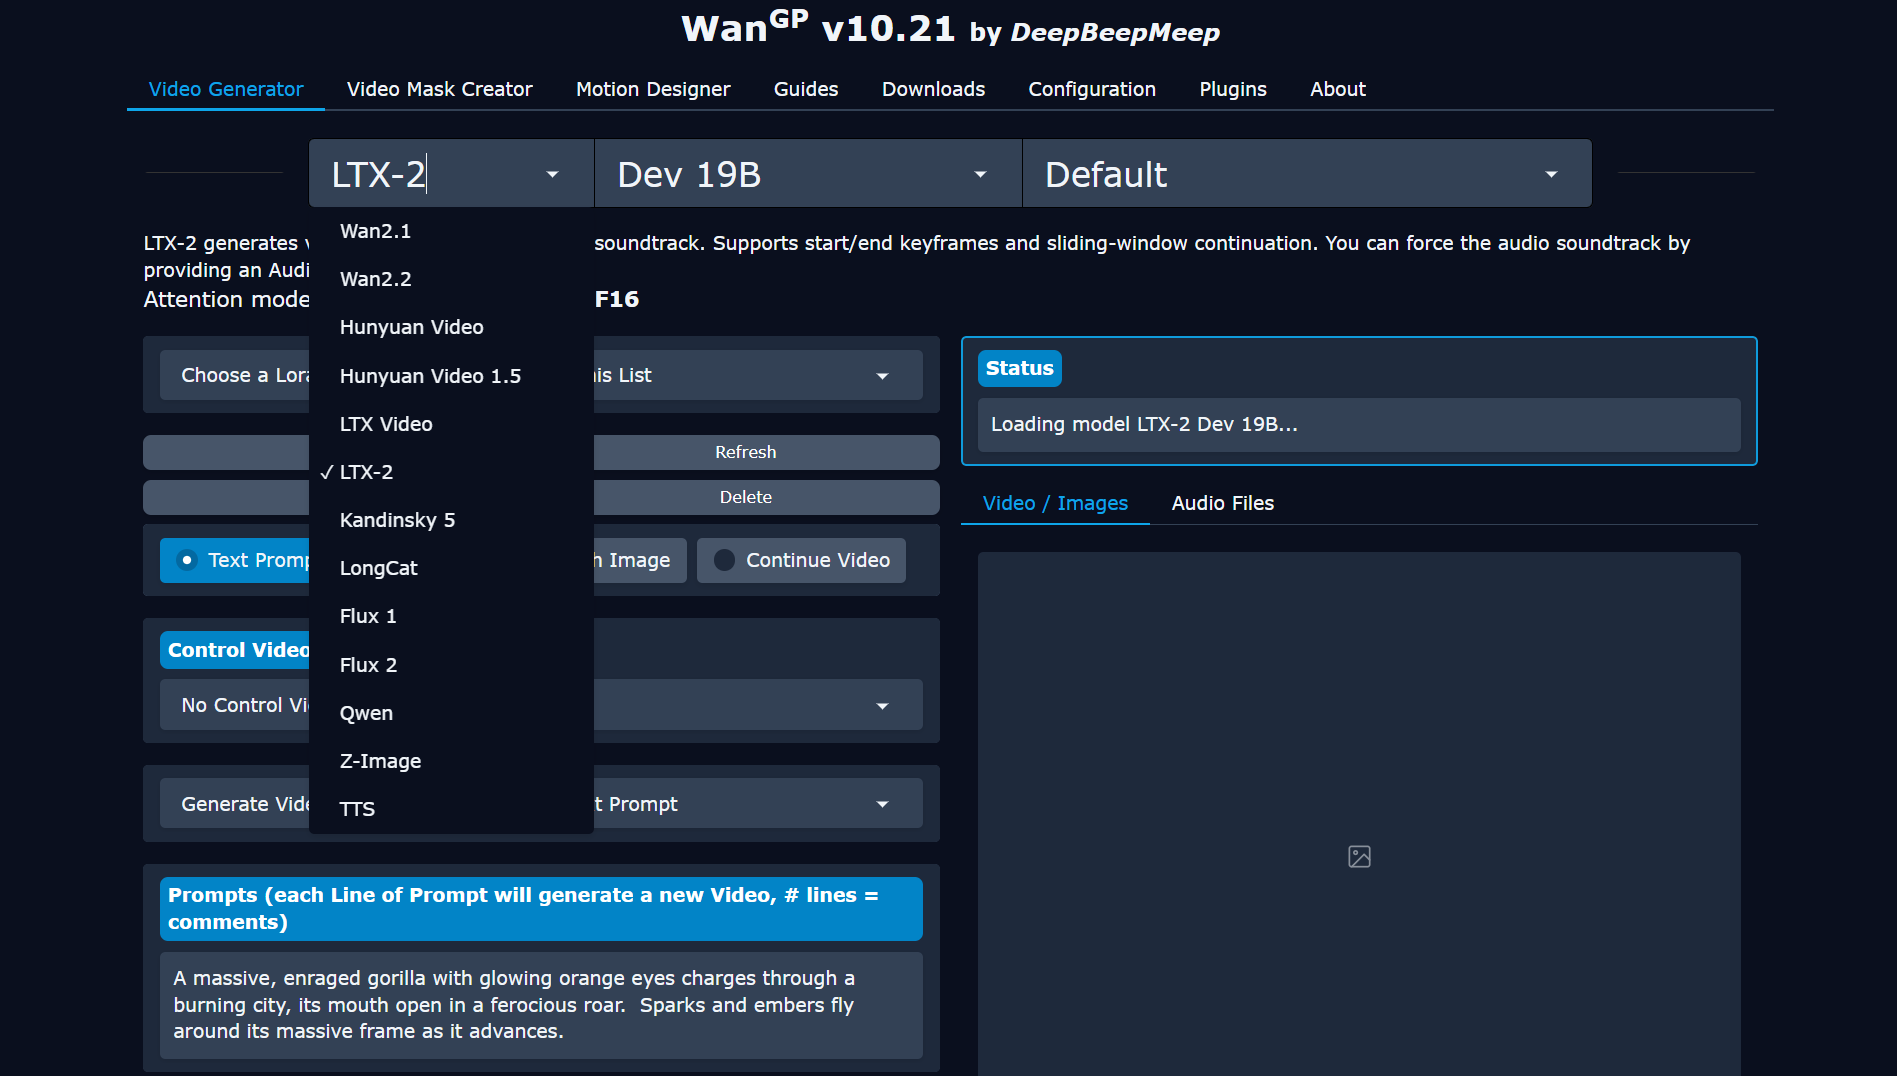Screen dimensions: 1897x1078
Task: Choose Flux 2 from the model list
Action: click(368, 664)
